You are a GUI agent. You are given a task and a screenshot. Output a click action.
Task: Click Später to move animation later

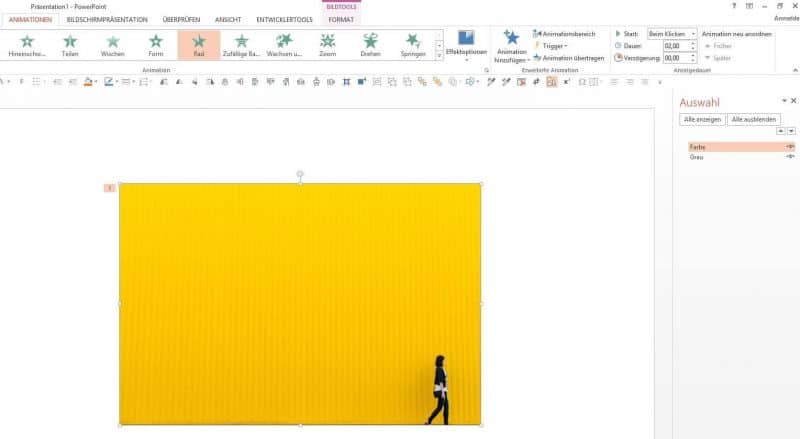(717, 58)
